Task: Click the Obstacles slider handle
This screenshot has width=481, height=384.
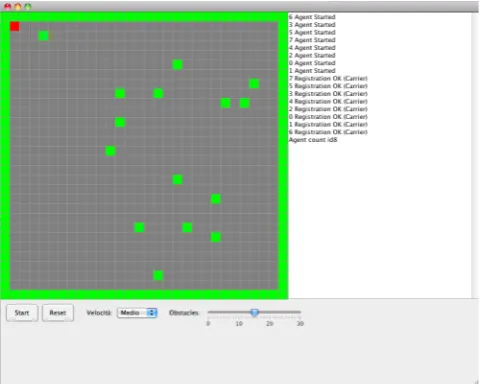Action: (254, 312)
